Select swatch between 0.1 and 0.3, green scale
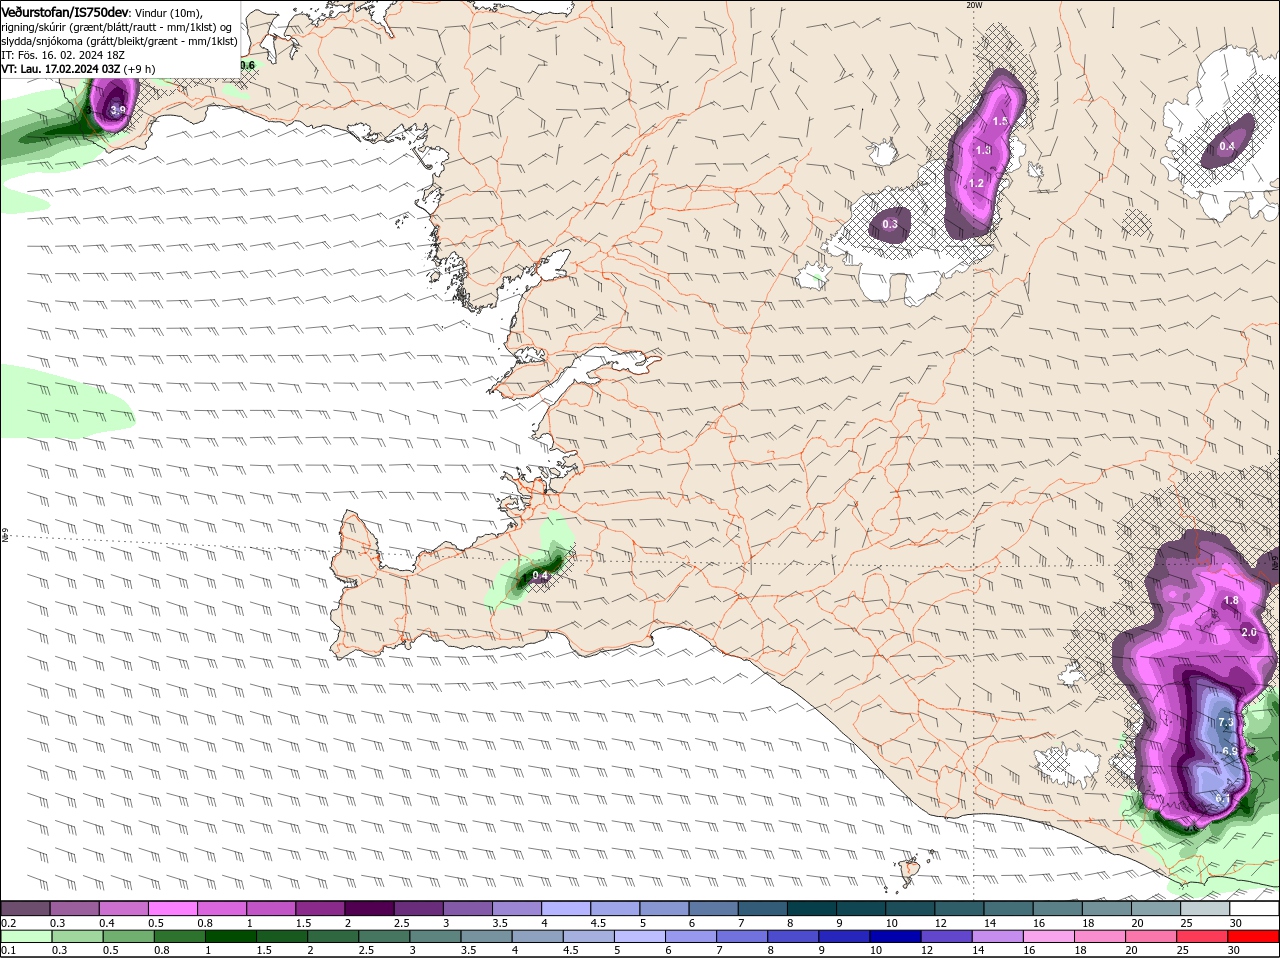 (26, 937)
